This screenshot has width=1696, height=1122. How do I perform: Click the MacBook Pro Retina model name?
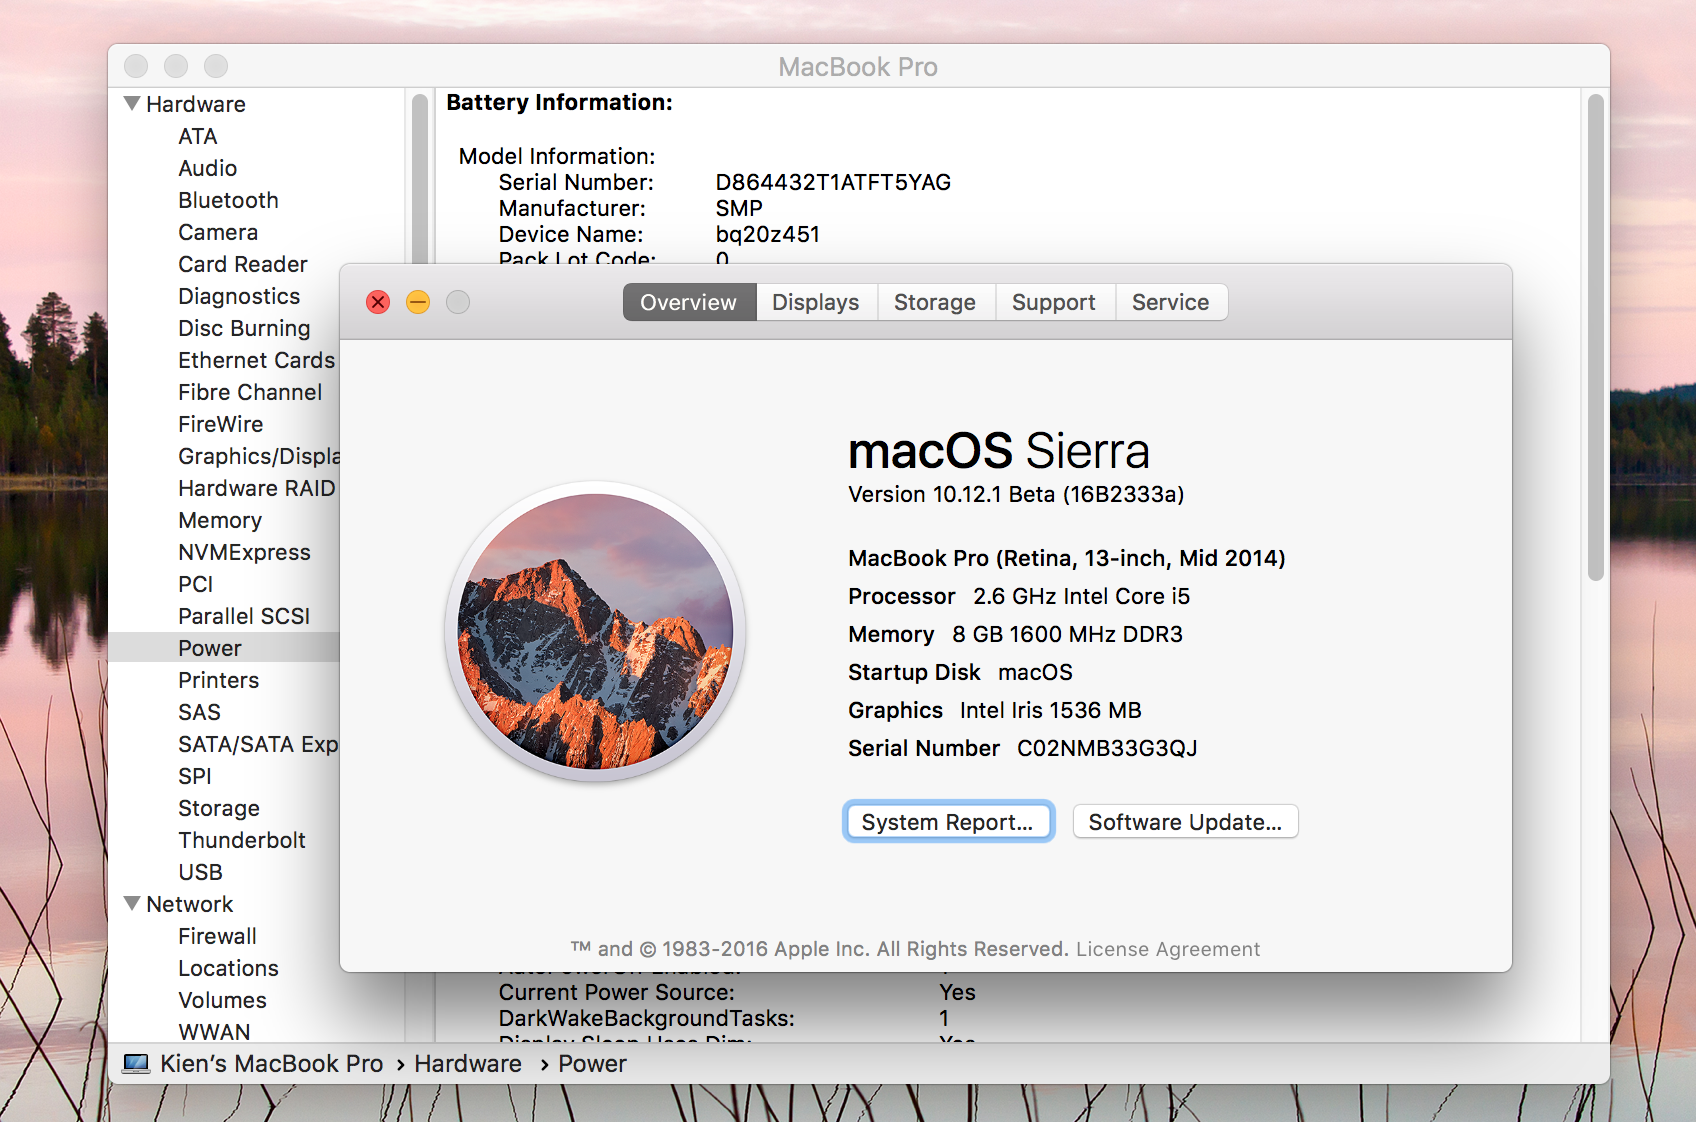point(1067,558)
